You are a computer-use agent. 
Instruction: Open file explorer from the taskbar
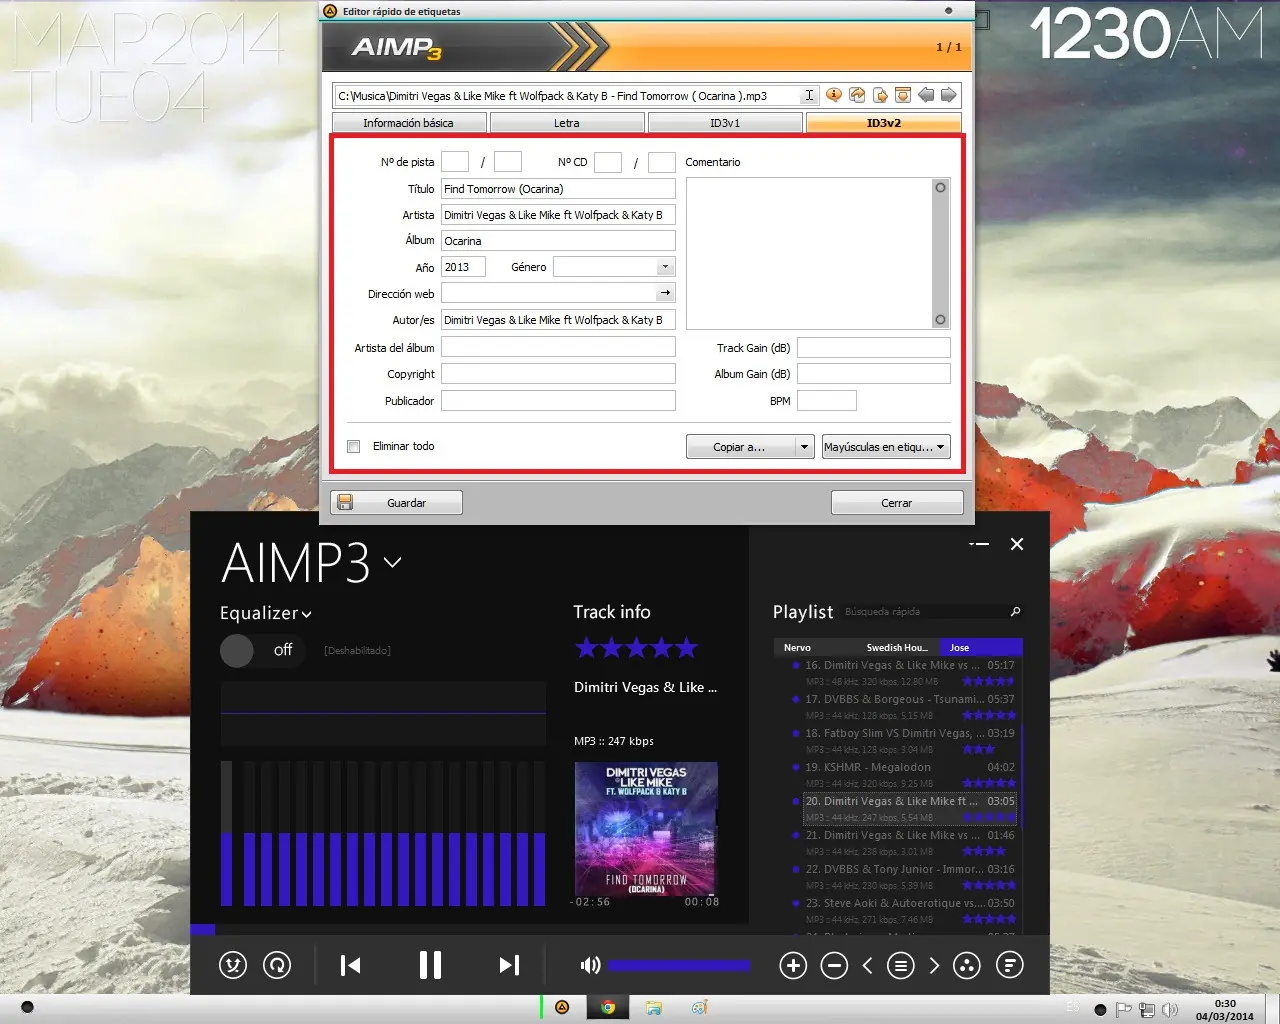(653, 1007)
